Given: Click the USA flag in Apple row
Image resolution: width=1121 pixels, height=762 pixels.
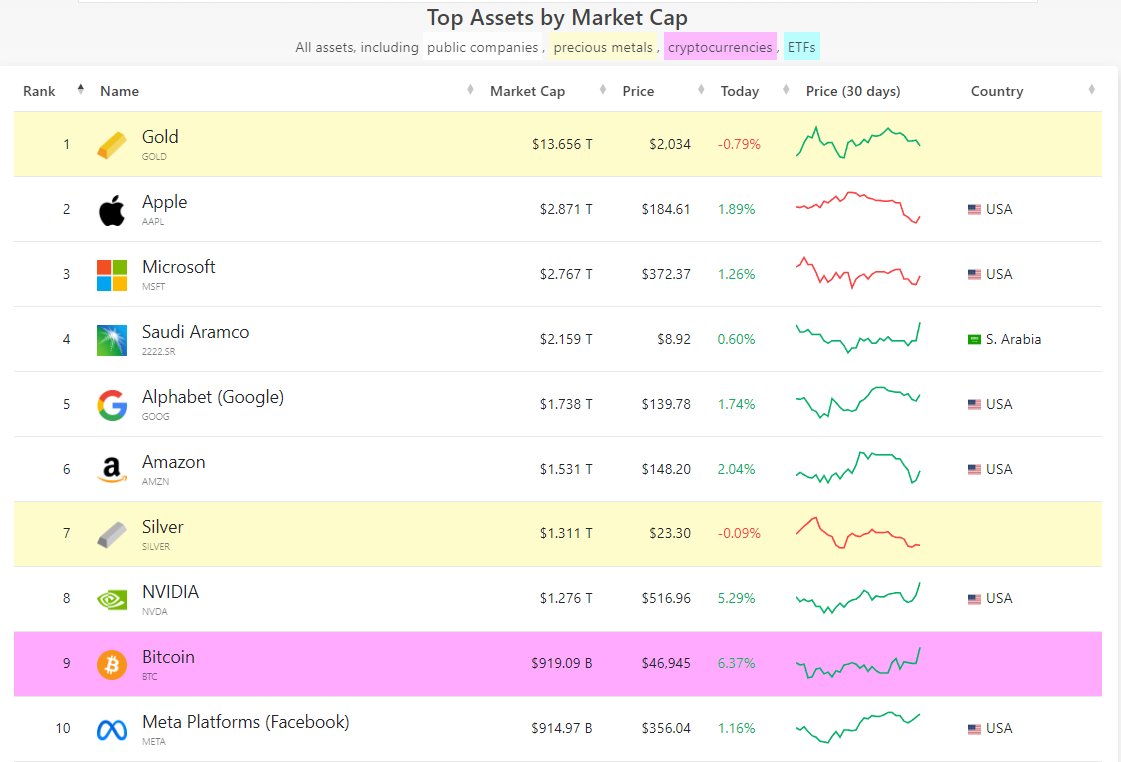Looking at the screenshot, I should 974,209.
